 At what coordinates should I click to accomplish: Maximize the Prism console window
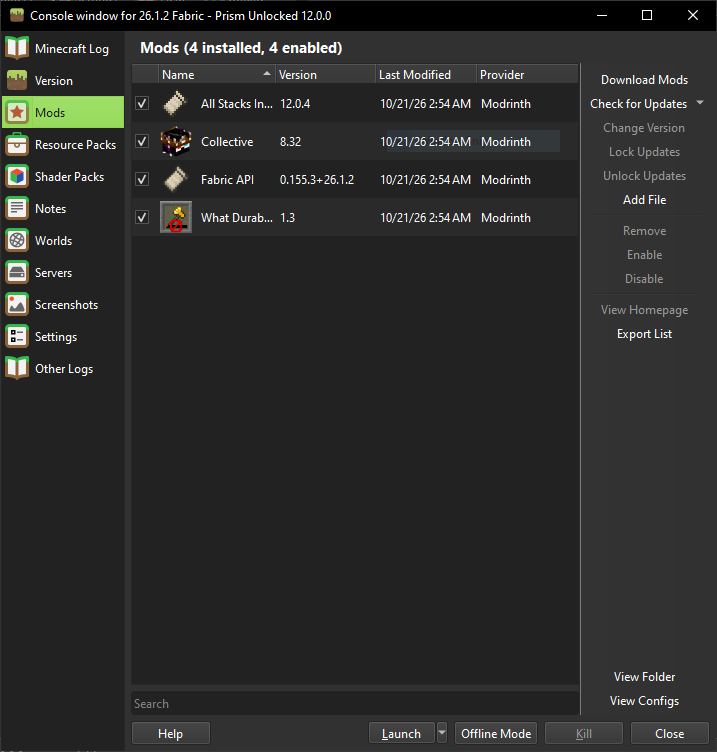(647, 15)
